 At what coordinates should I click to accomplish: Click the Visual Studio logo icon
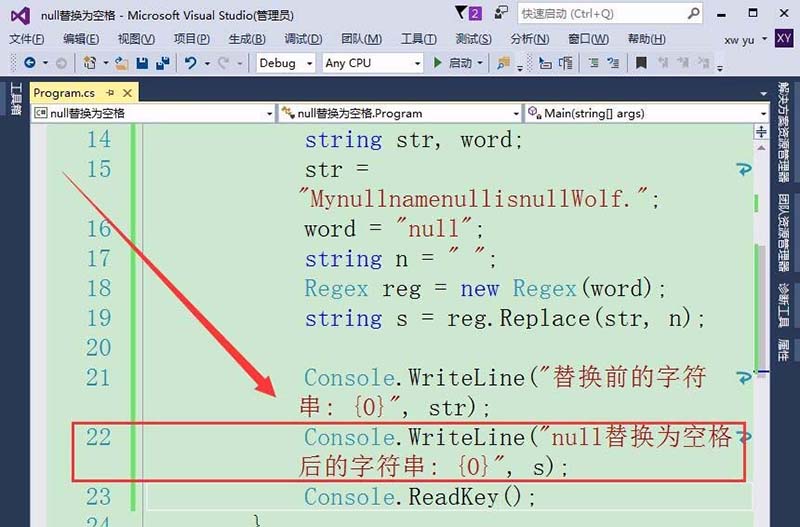click(20, 16)
